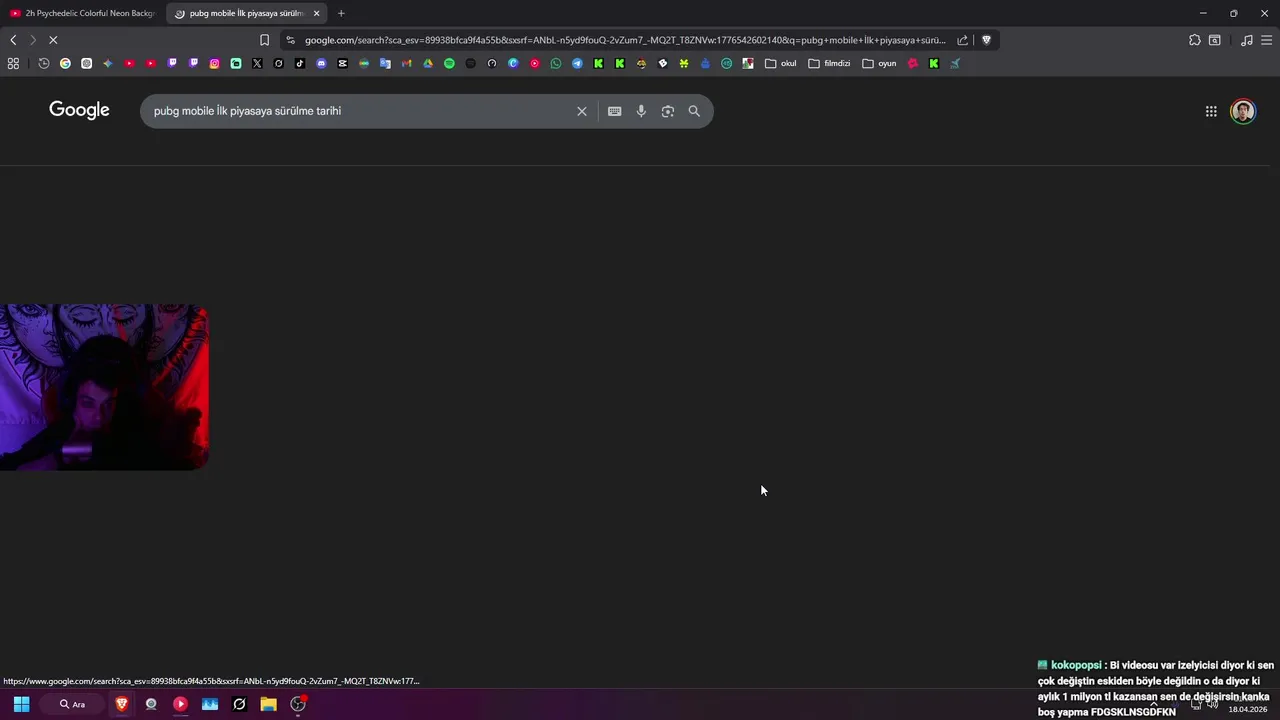Open the Discord bookmark
1280x720 pixels.
click(x=321, y=63)
